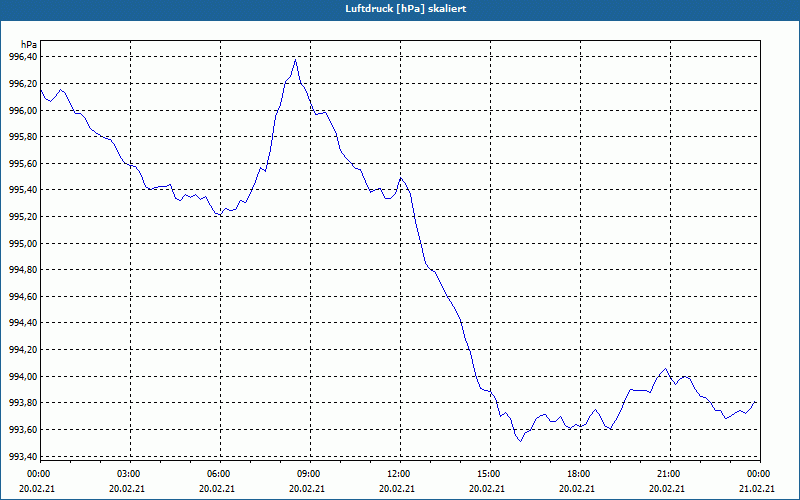Screen dimensions: 800x500
Task: Click the 993,60 y-axis label
Action: (x=23, y=430)
